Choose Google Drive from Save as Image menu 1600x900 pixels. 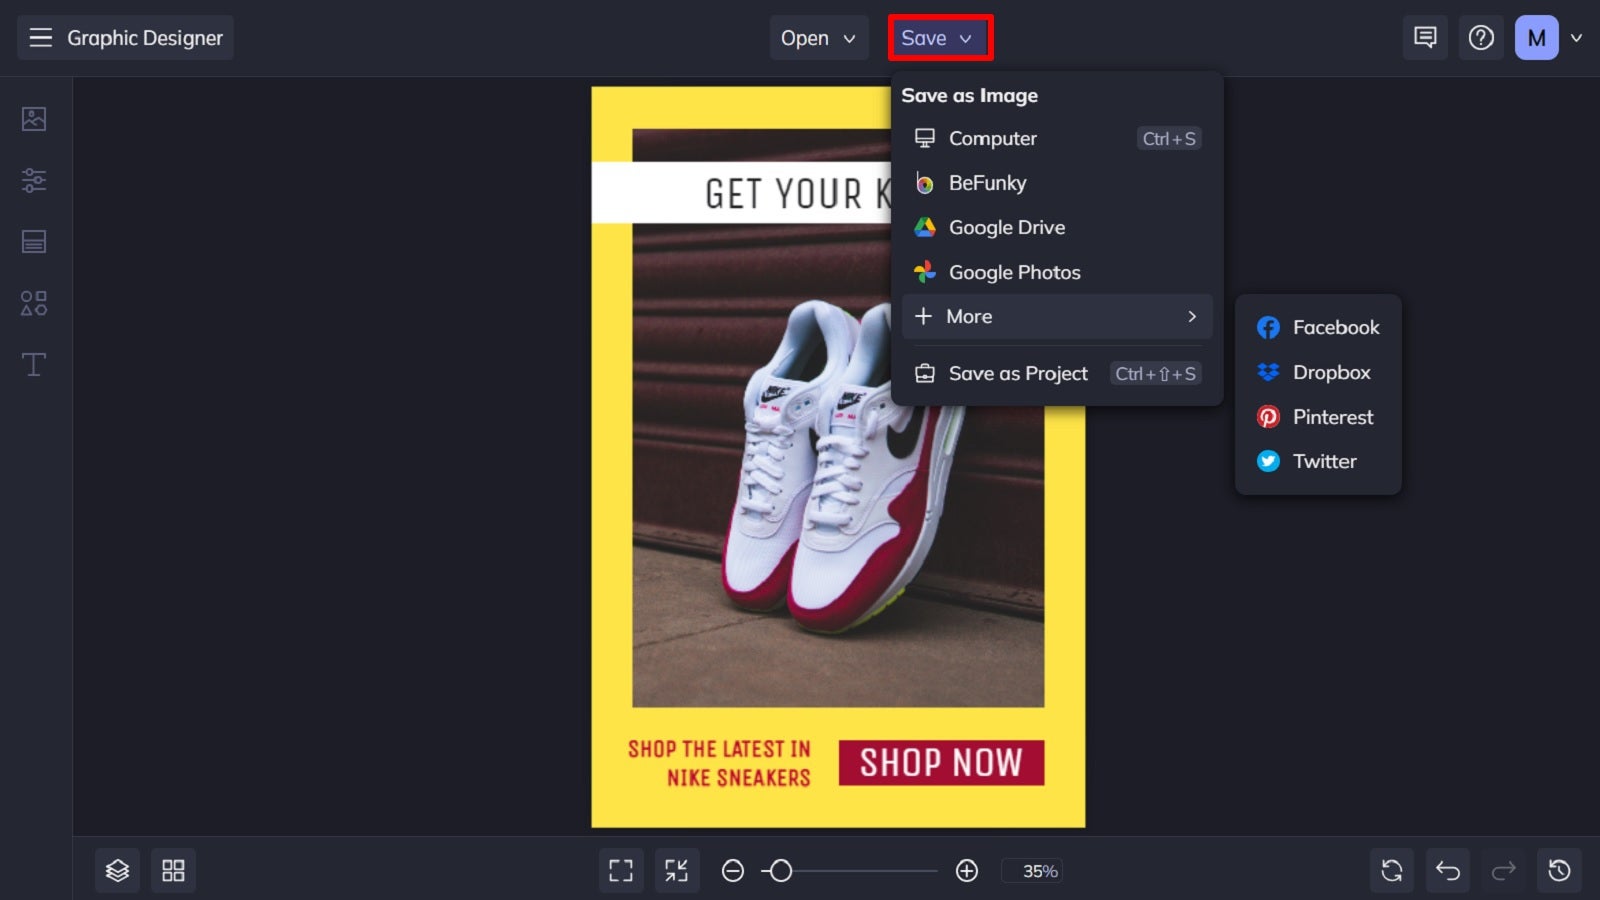pyautogui.click(x=1006, y=227)
